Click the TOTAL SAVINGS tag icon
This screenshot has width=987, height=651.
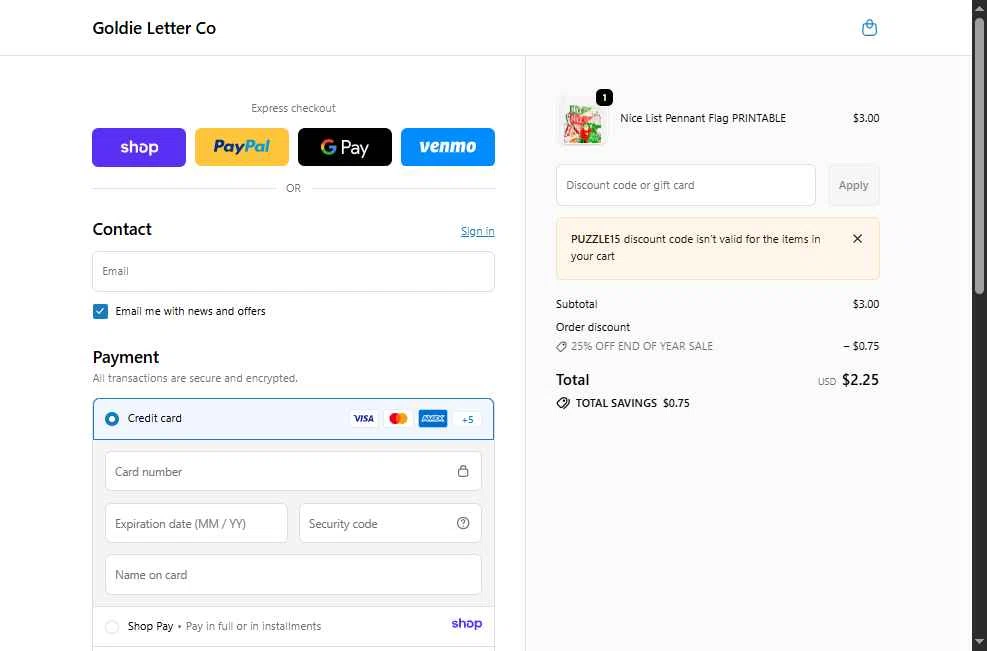click(563, 404)
